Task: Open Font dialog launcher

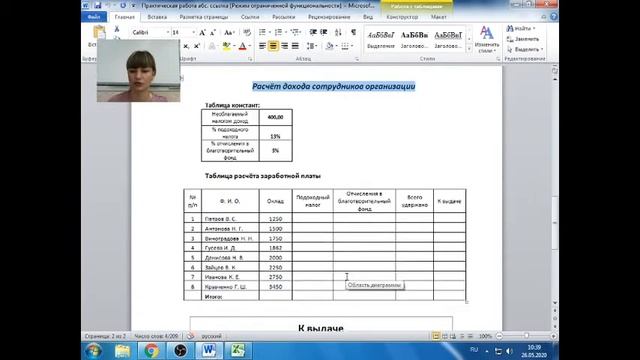Action: pos(250,59)
